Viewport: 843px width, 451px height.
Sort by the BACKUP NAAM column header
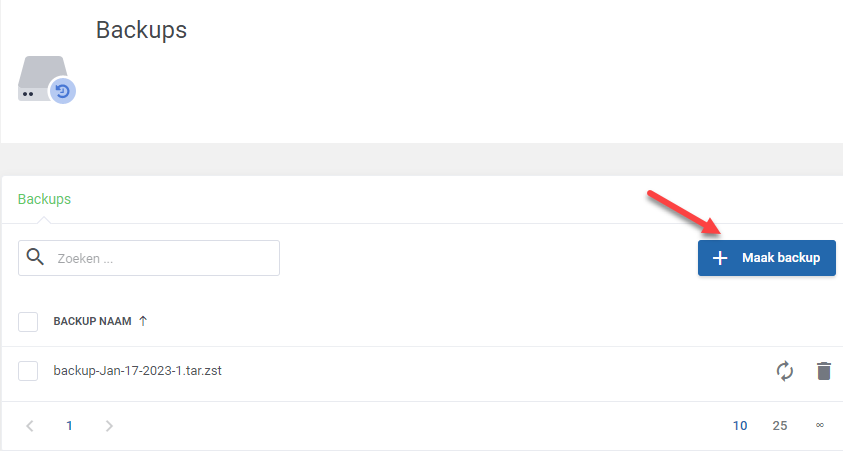pyautogui.click(x=92, y=321)
